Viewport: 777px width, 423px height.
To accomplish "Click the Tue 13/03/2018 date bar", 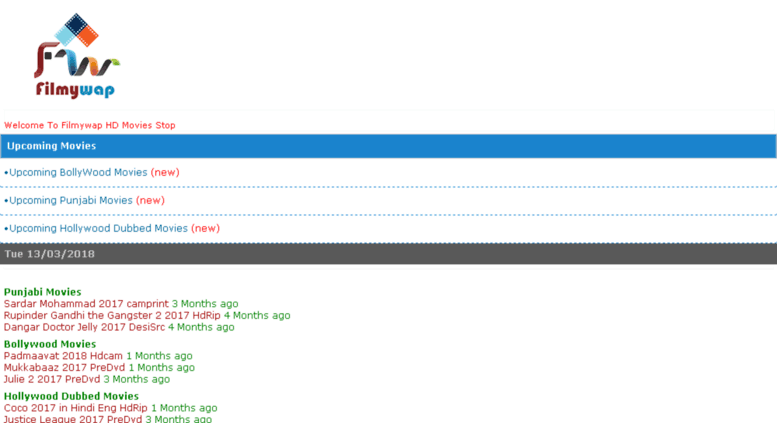I will [388, 254].
